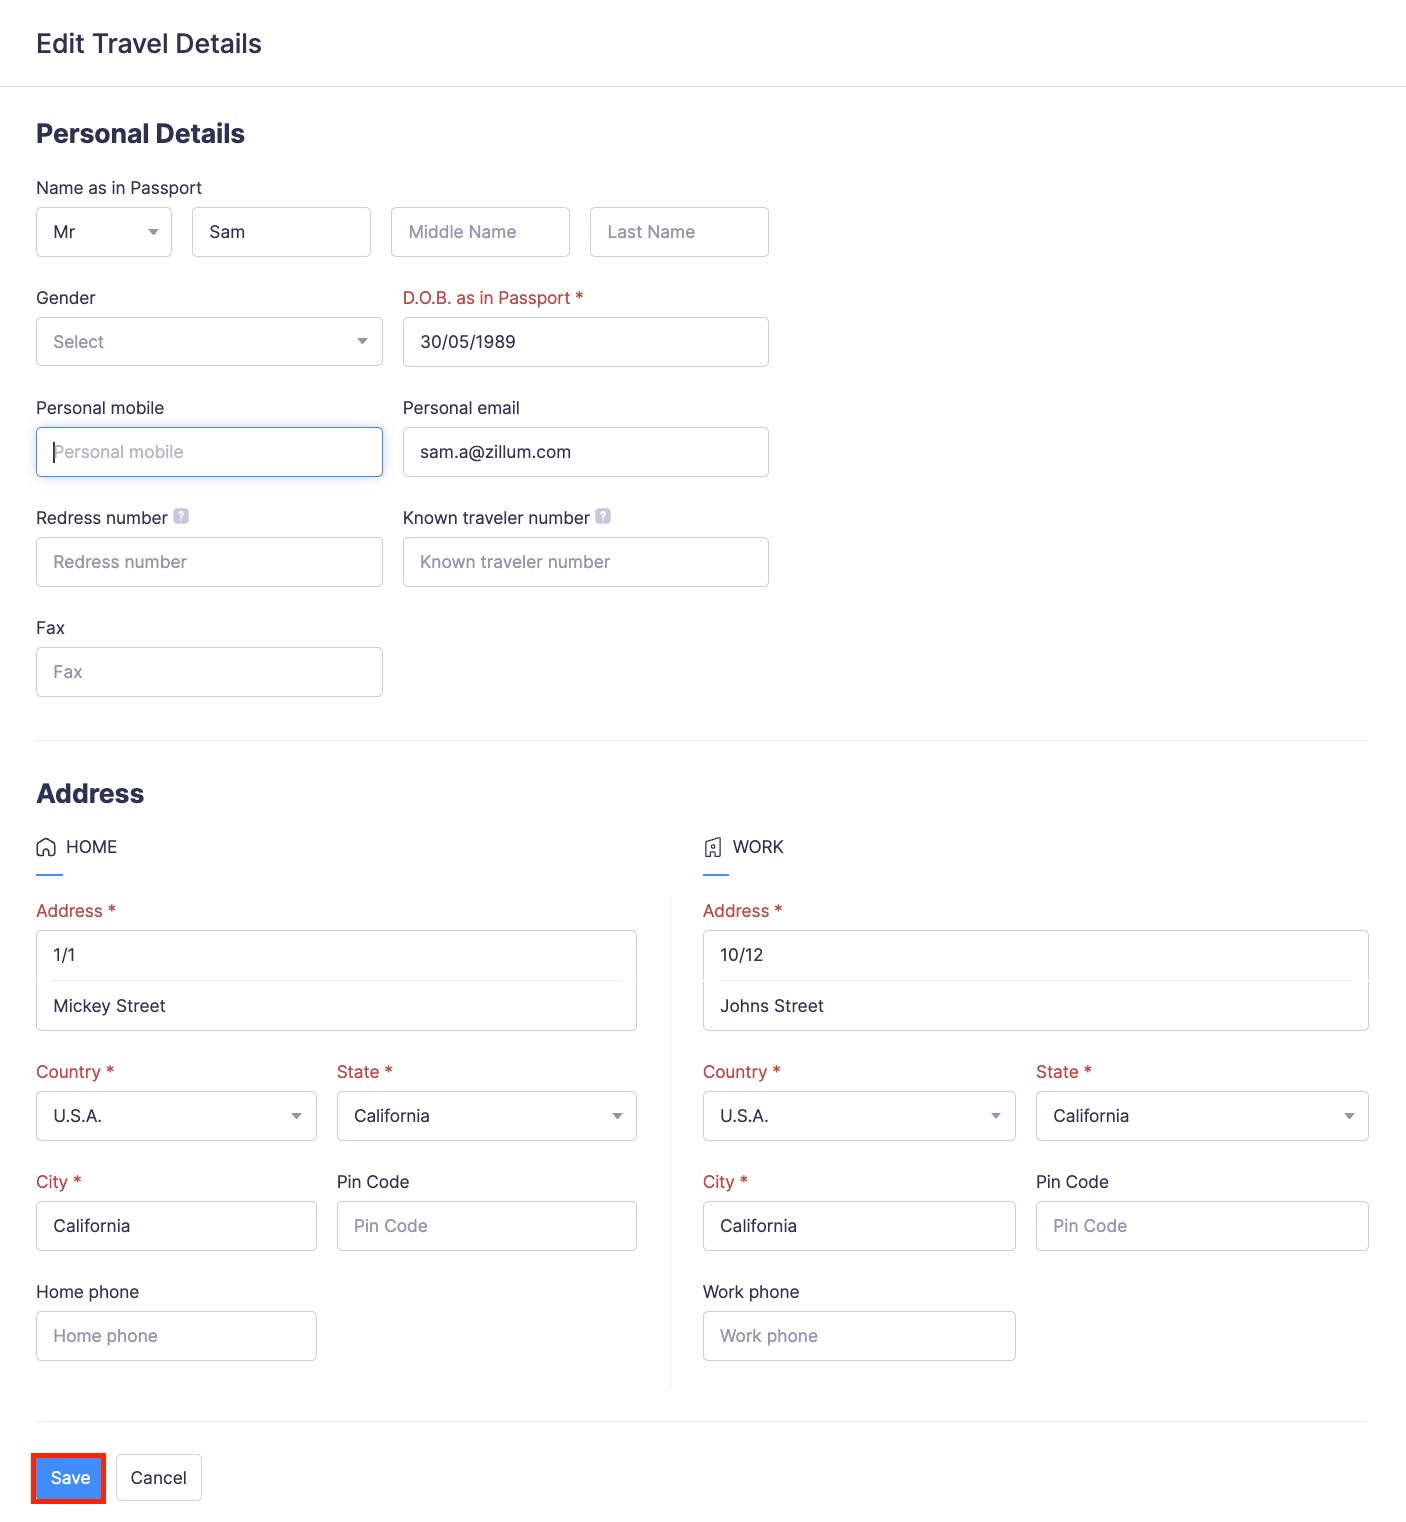Click the Last Name input field
Screen dimensions: 1406x1522
(x=679, y=232)
